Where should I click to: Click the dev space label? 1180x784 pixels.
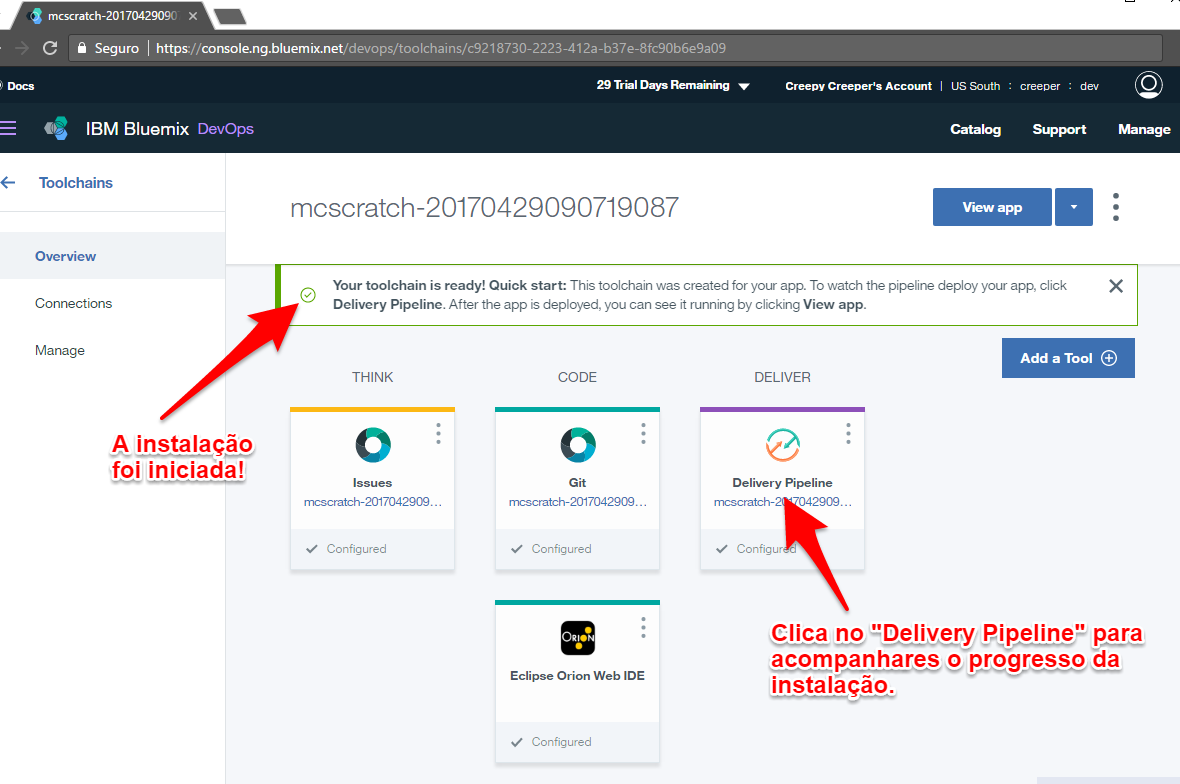point(1089,86)
